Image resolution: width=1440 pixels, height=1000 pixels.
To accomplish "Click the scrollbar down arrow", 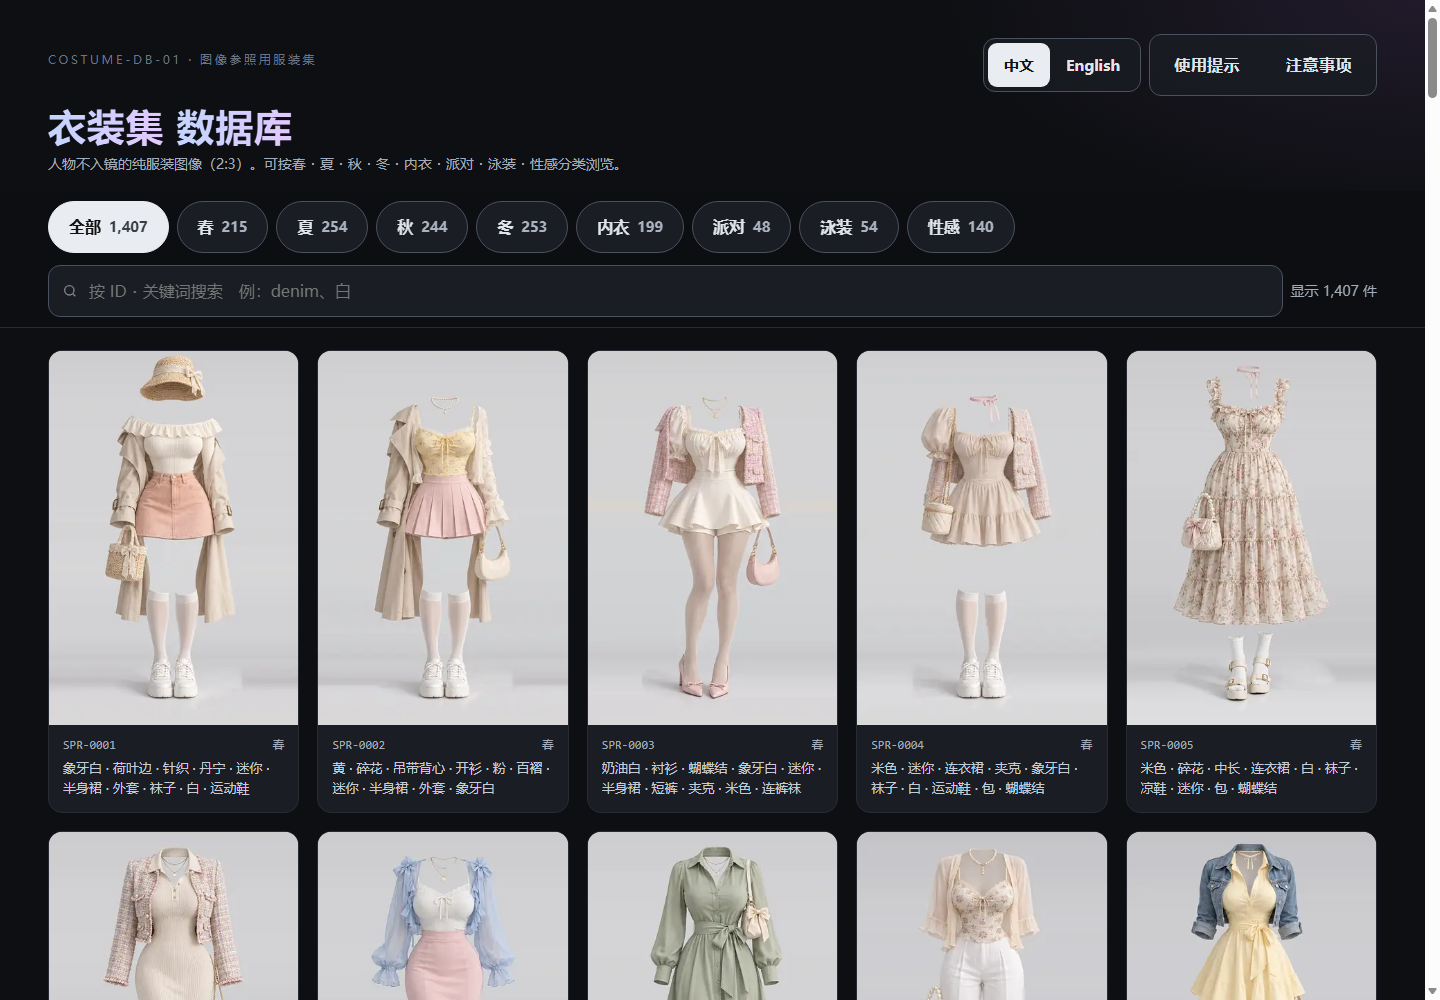I will tap(1432, 992).
